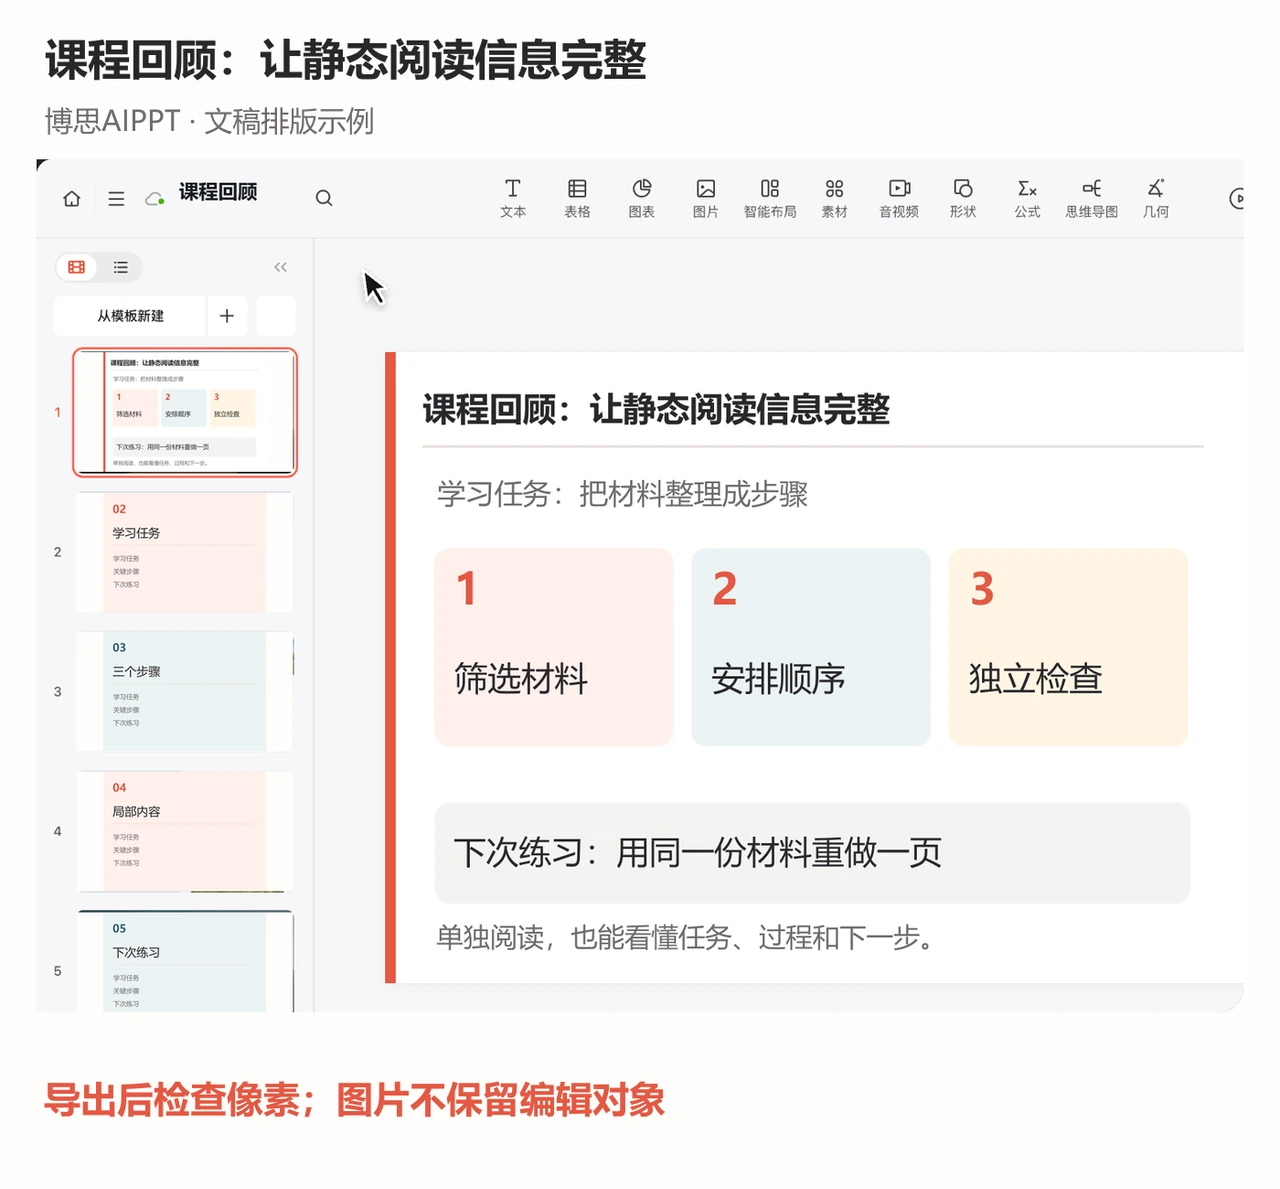1280x1189 pixels.
Task: Select card 1 筛选材料
Action: 554,647
